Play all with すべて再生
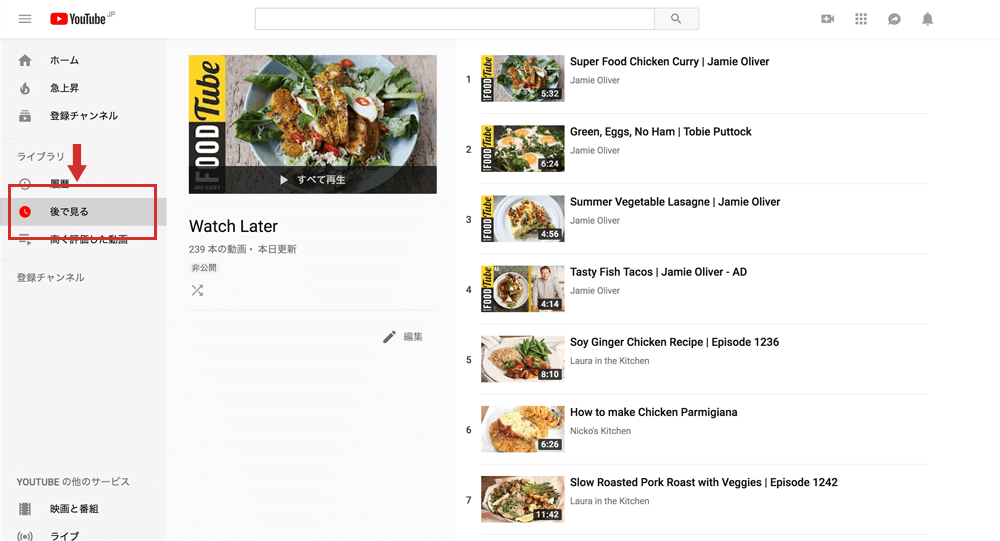This screenshot has height=541, width=1000. [x=312, y=180]
